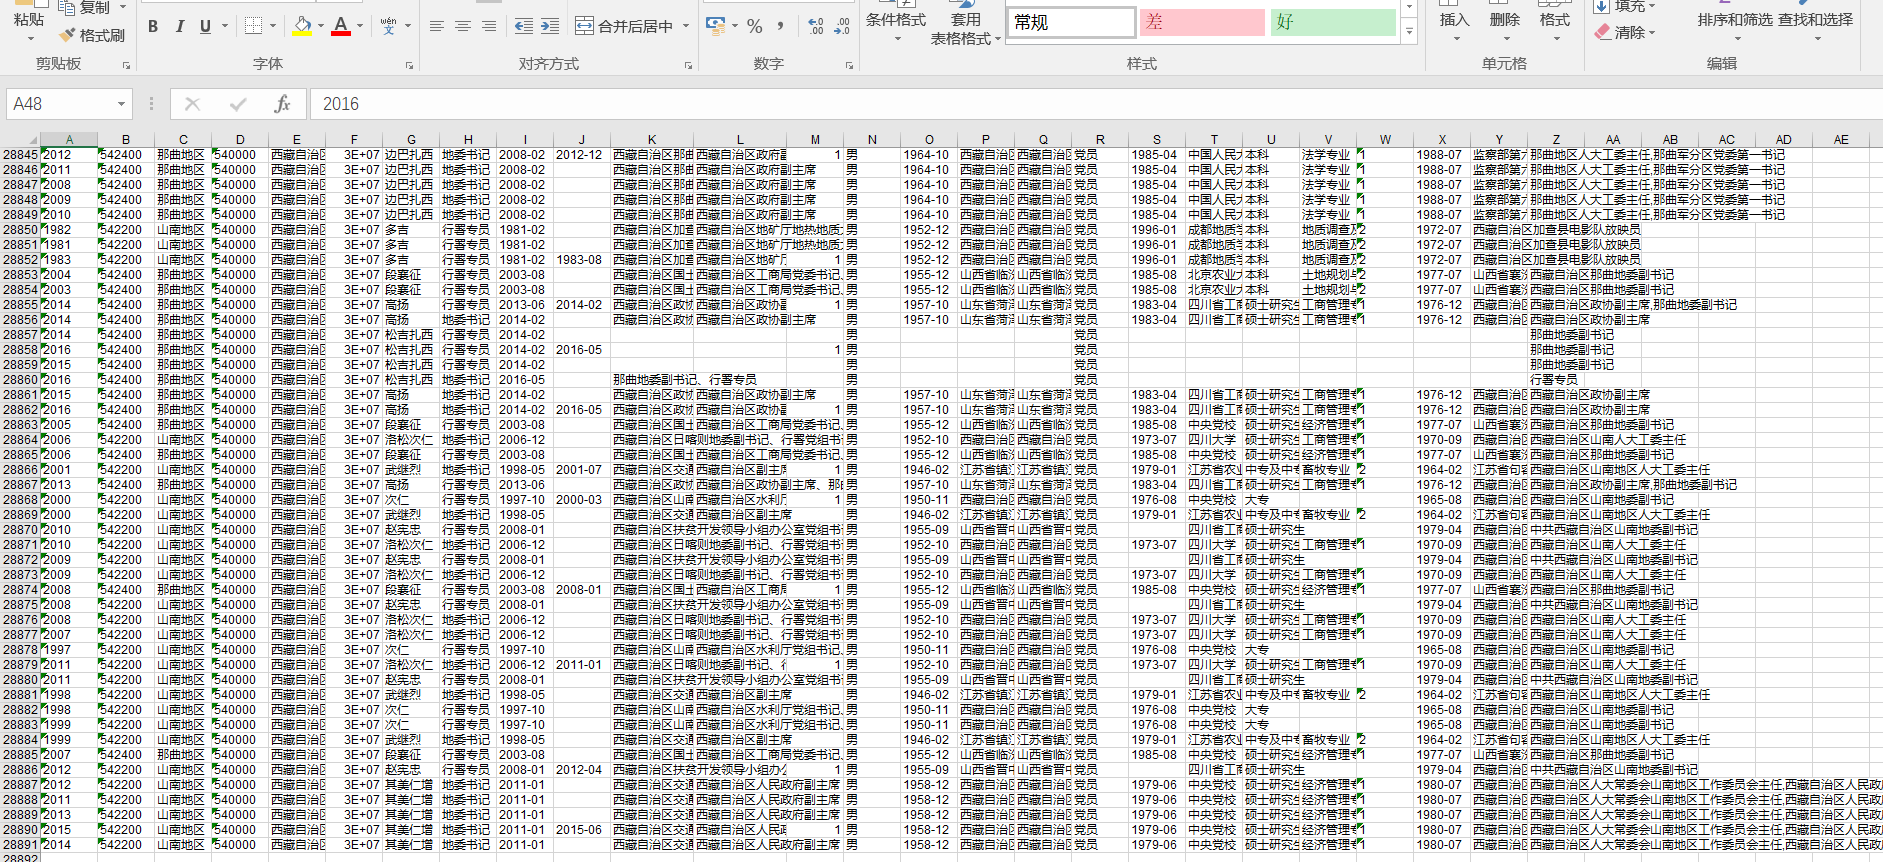Open font color dropdown arrow
1883x862 pixels.
(x=360, y=26)
